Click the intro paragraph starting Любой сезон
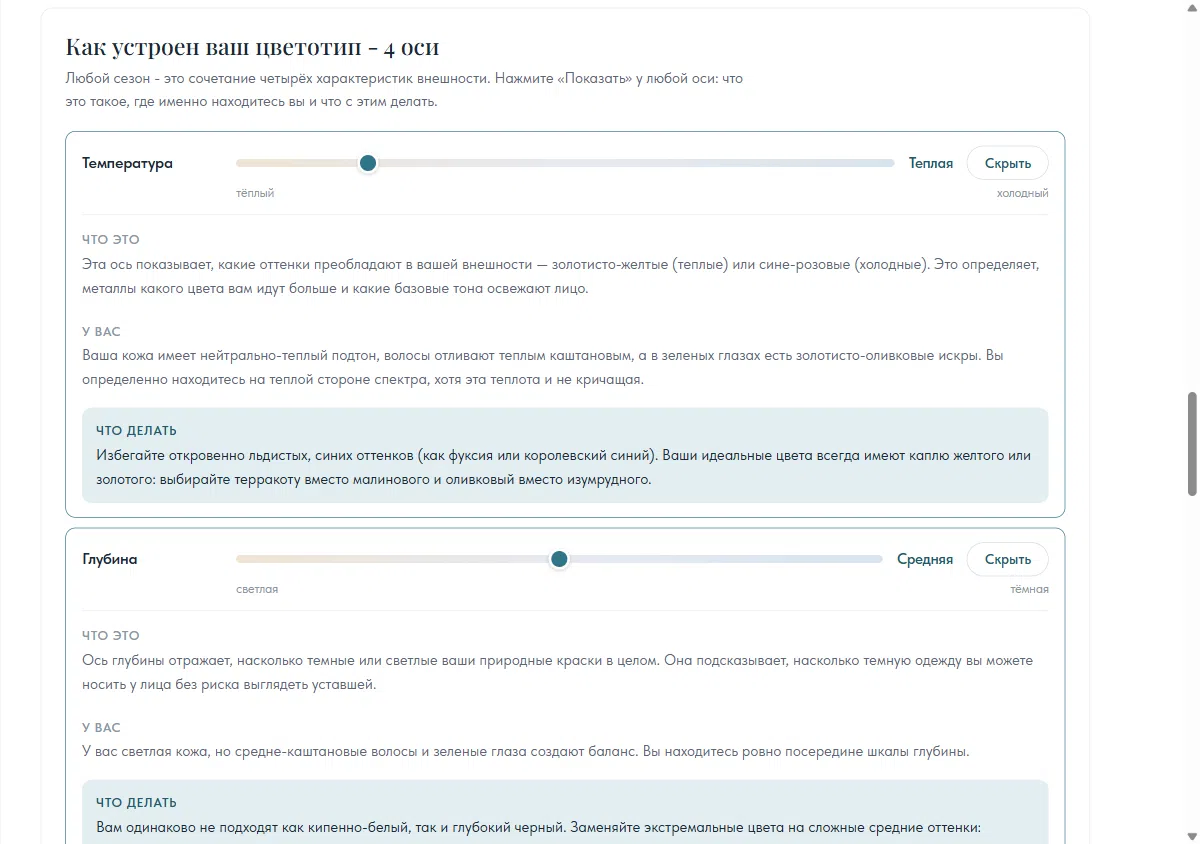The width and height of the screenshot is (1200, 844). 404,90
